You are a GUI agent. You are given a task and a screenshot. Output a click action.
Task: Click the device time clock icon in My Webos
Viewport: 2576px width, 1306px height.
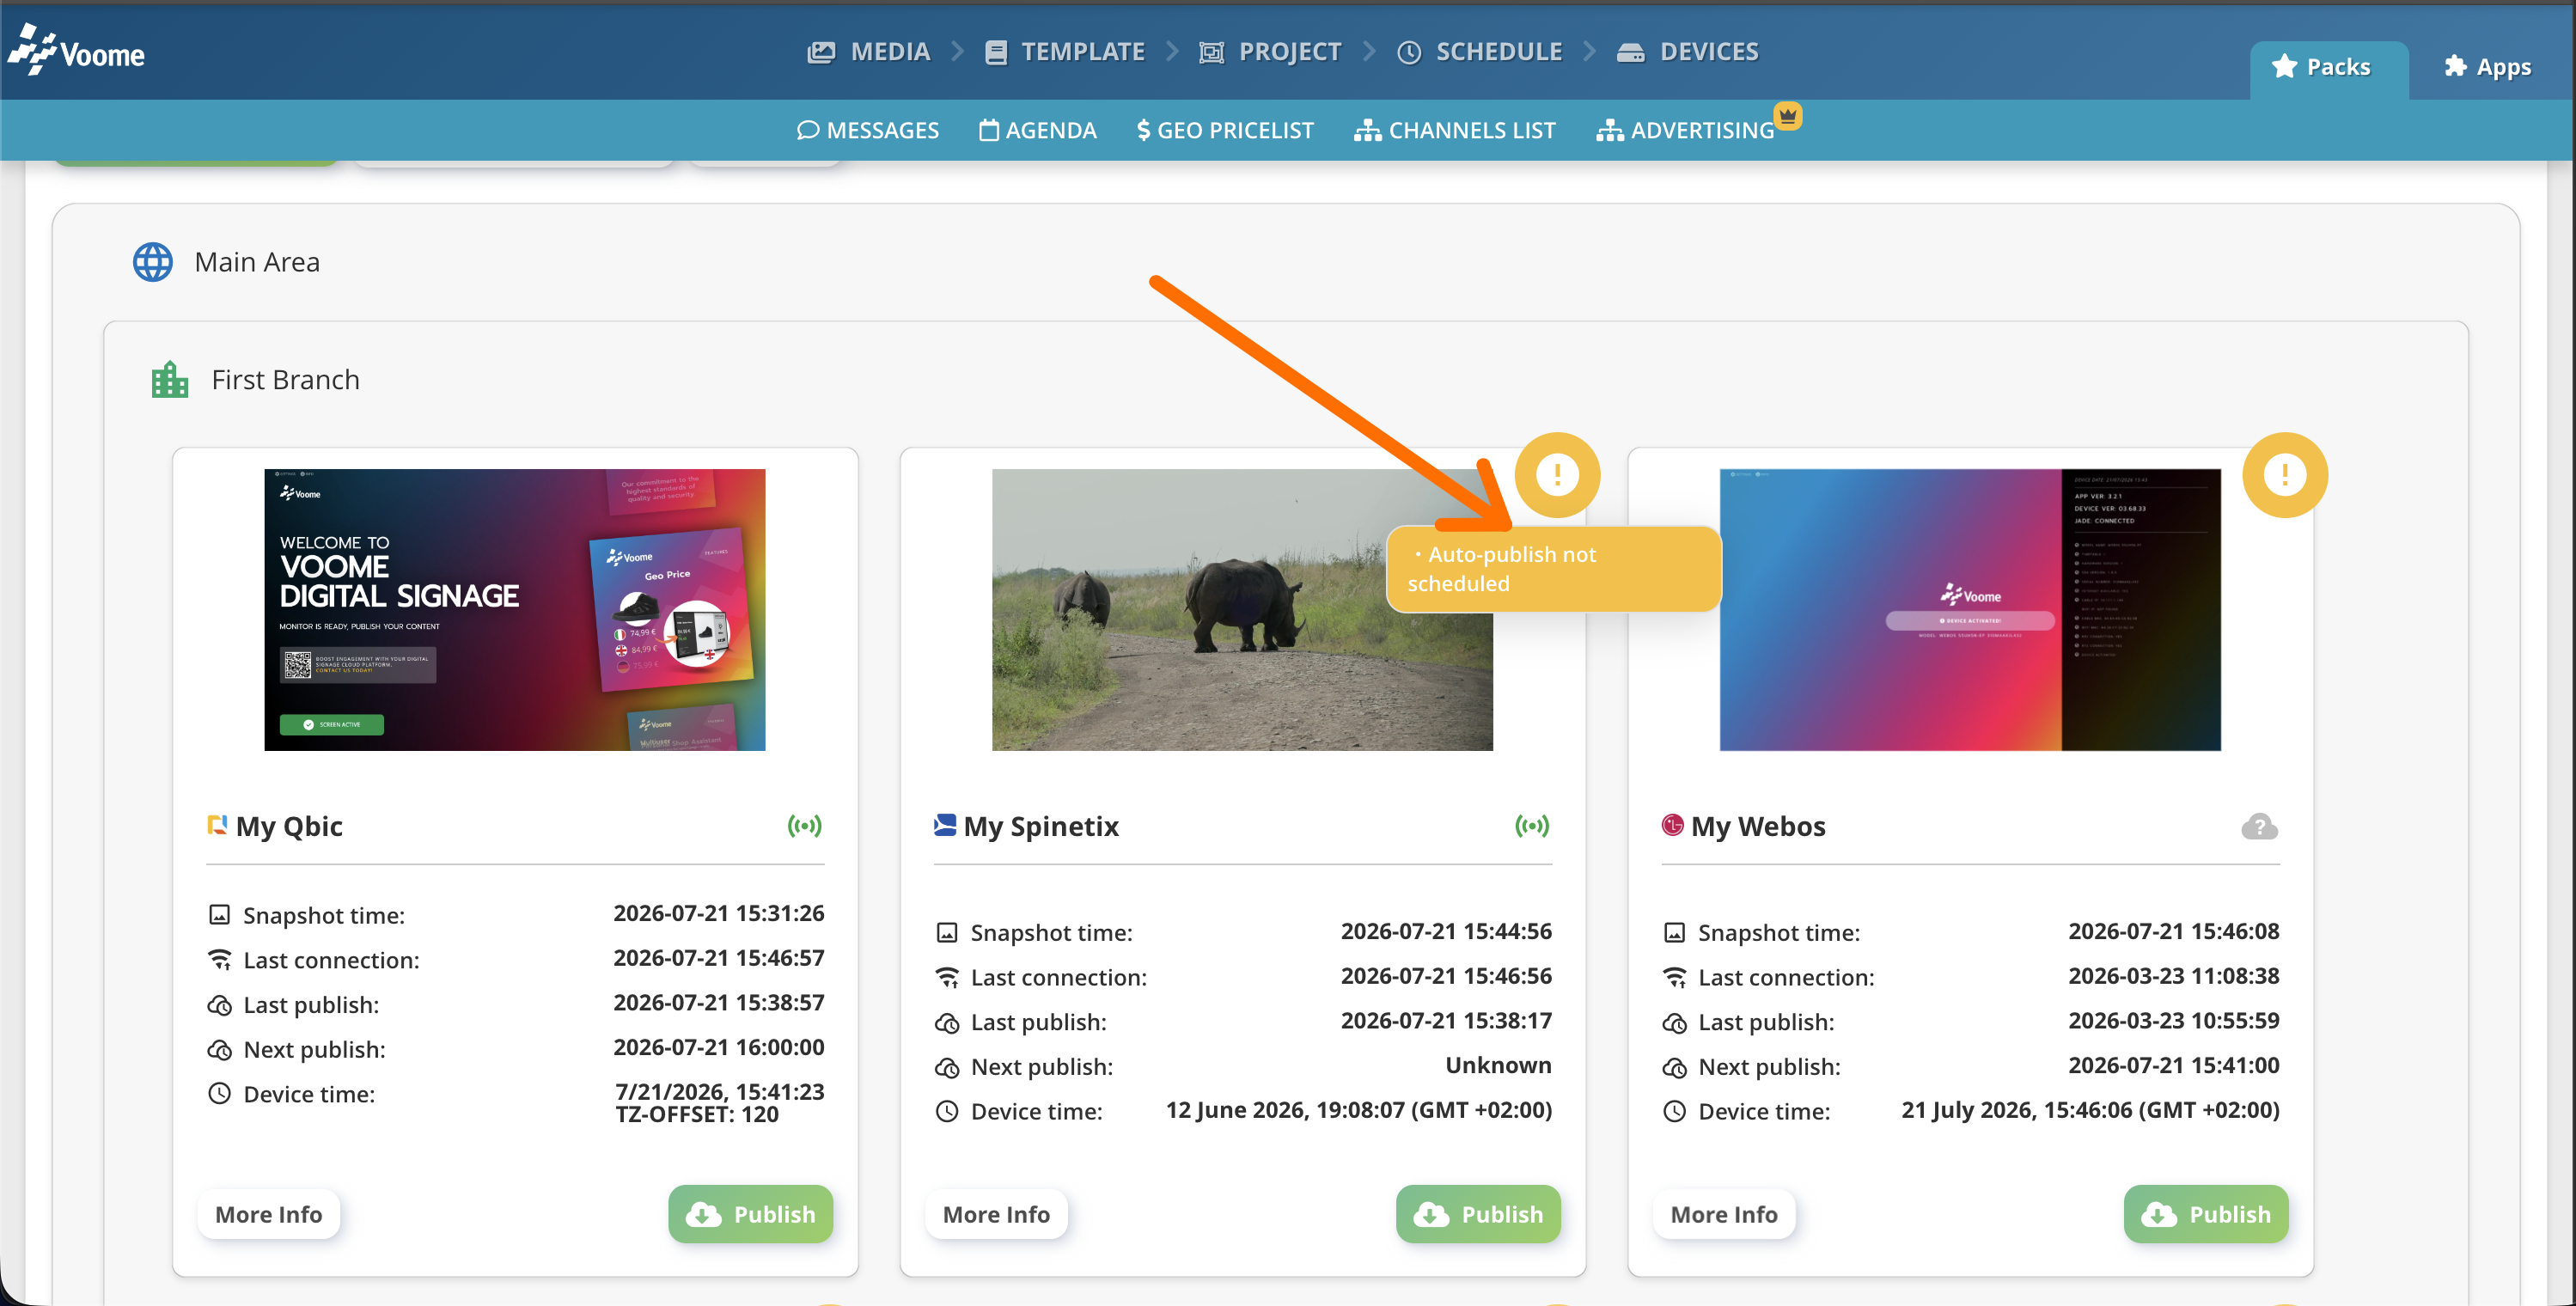[x=1674, y=1111]
